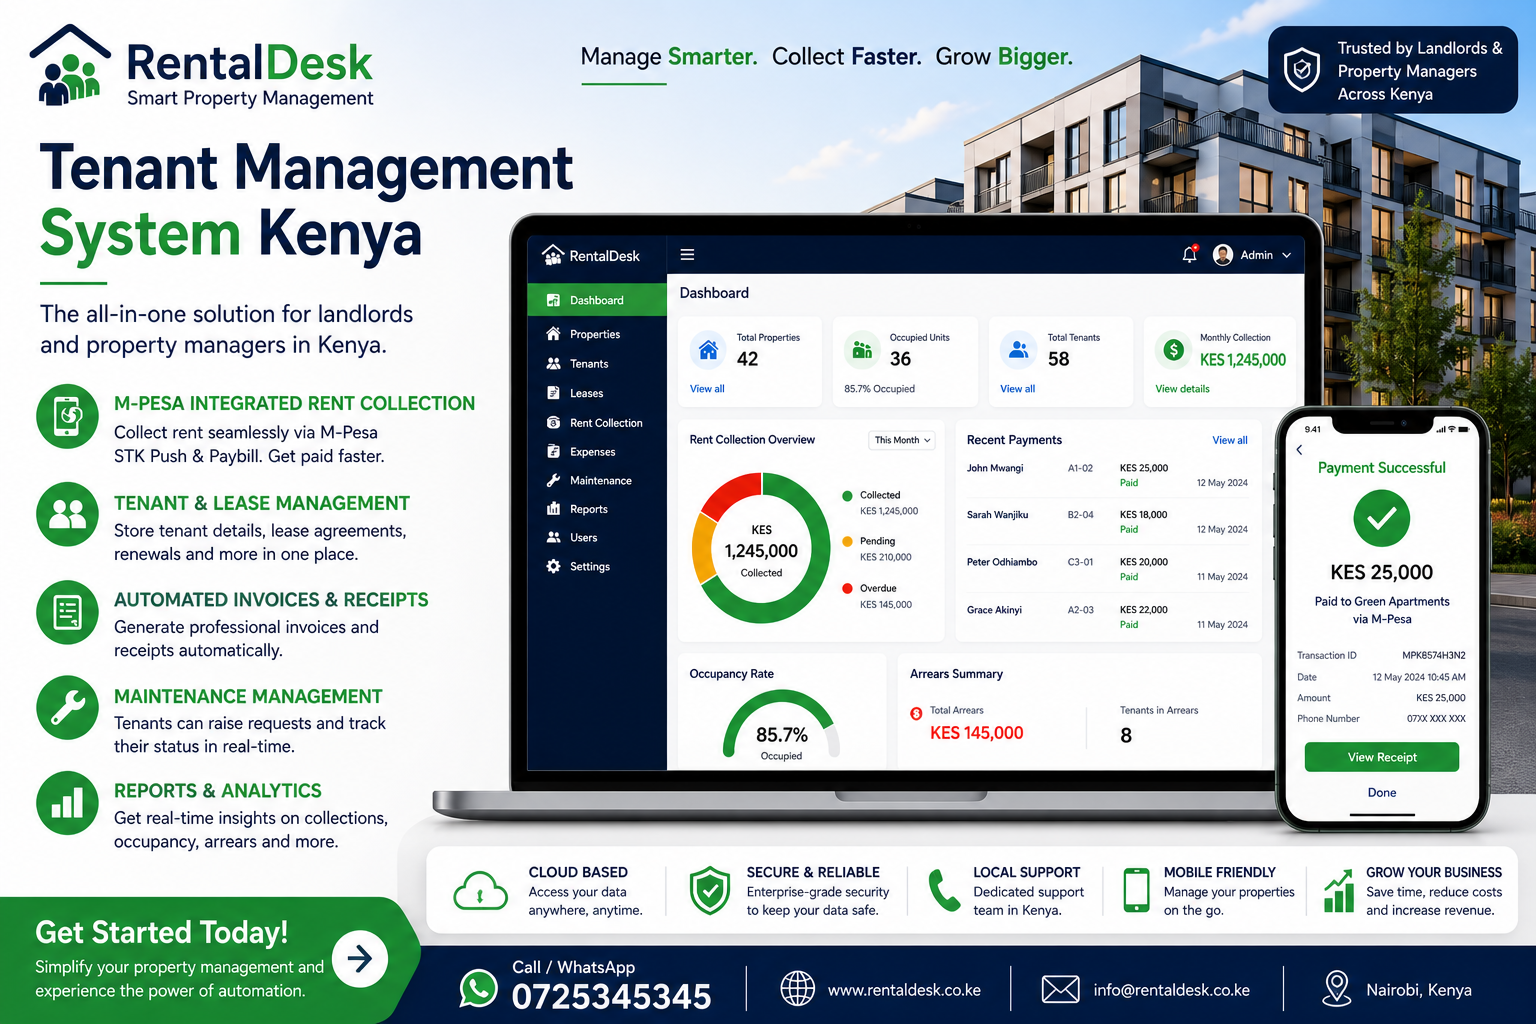Click the Get Started arrow button

pos(359,959)
